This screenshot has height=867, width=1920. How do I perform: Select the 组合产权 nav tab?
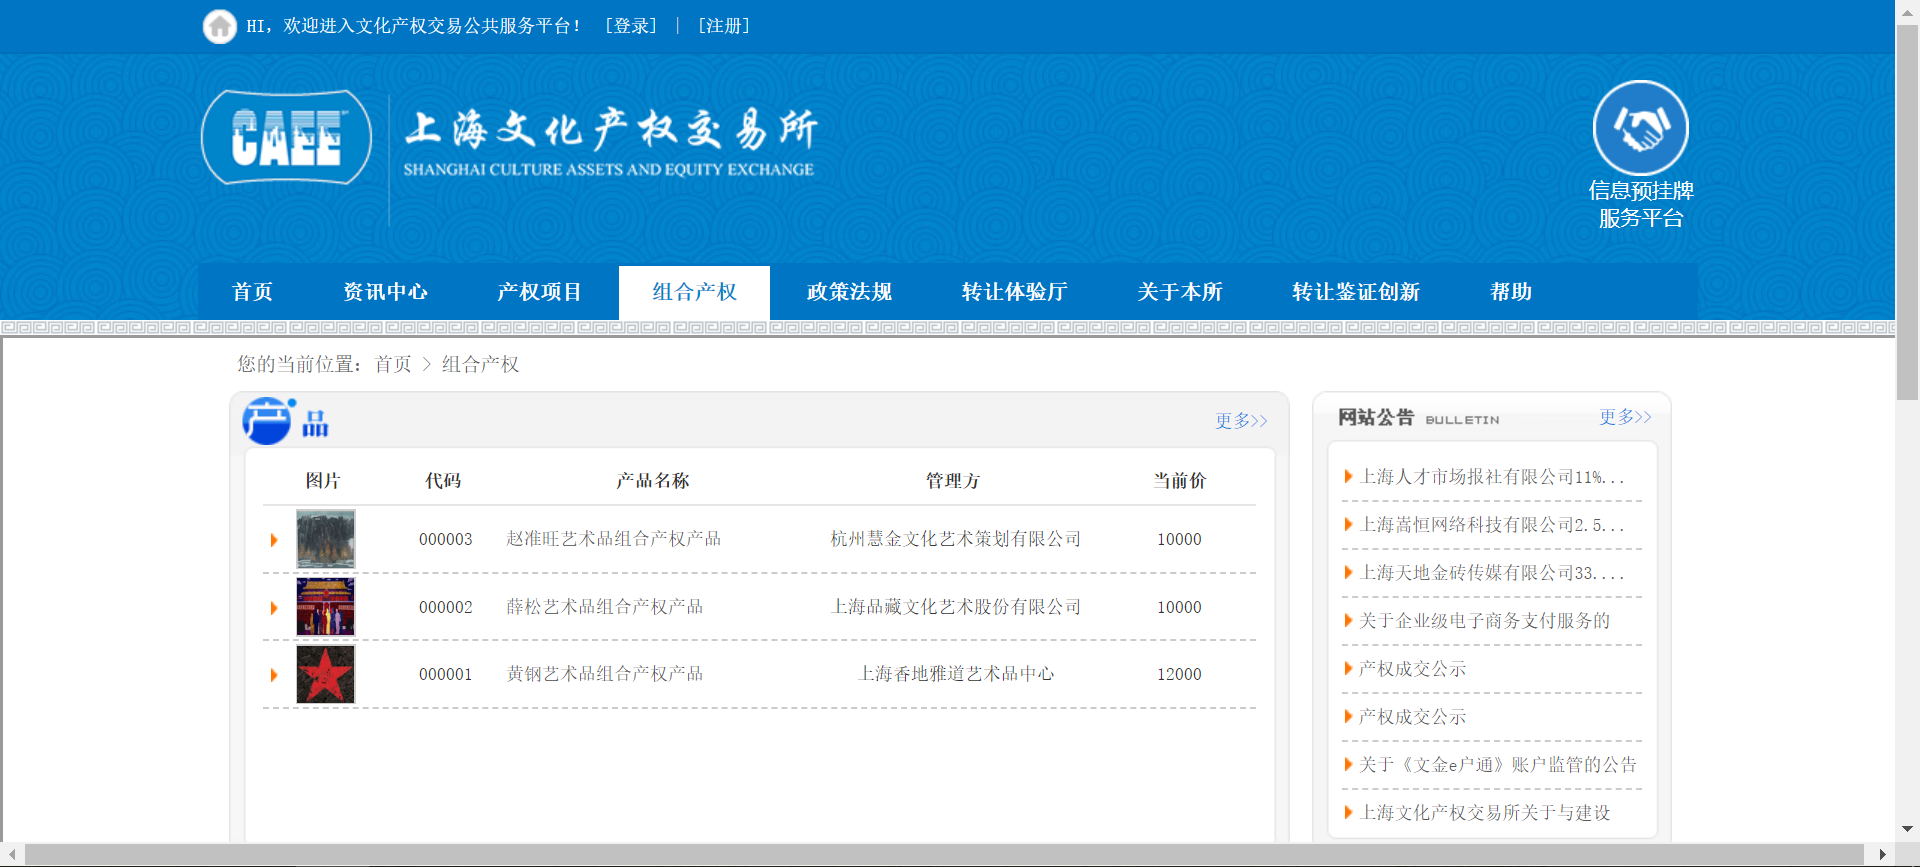pos(694,292)
